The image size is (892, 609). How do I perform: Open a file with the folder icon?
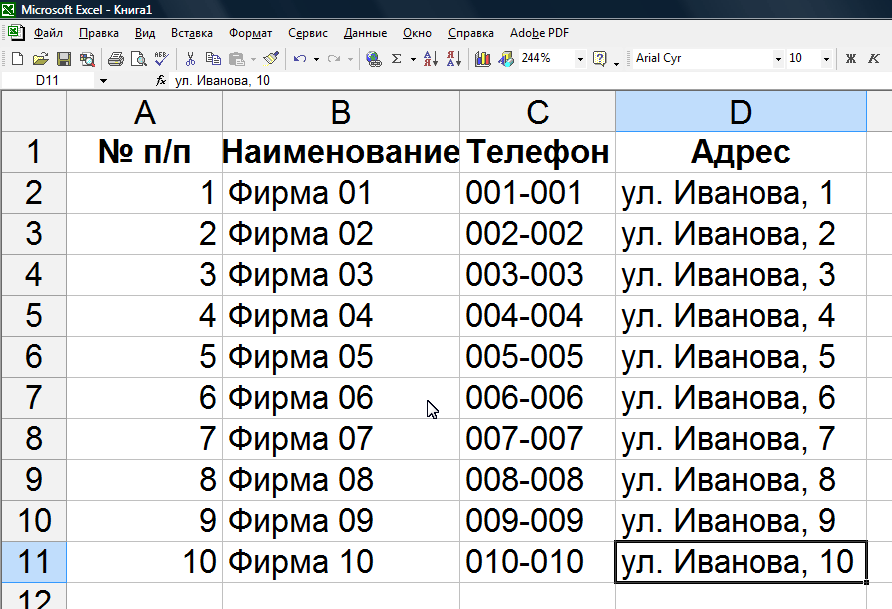pyautogui.click(x=40, y=59)
